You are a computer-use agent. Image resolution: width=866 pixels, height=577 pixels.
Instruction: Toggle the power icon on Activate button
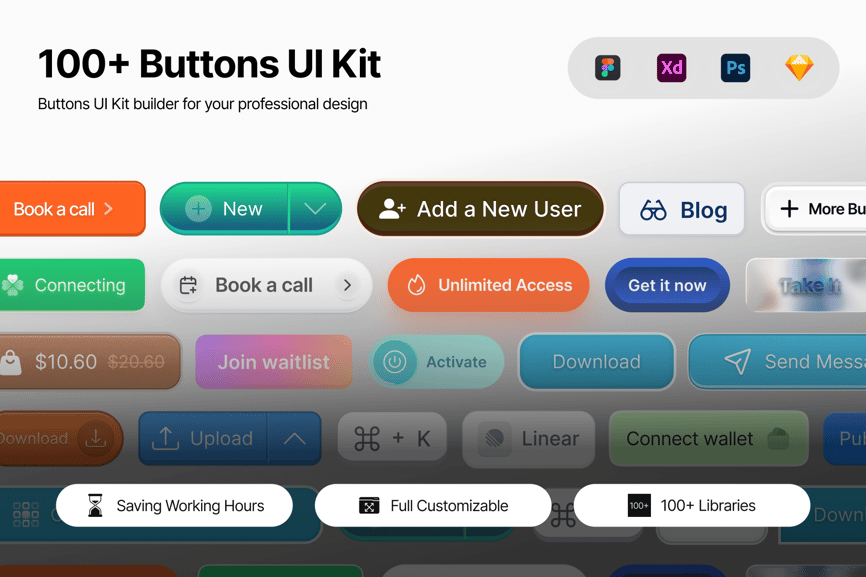(395, 362)
